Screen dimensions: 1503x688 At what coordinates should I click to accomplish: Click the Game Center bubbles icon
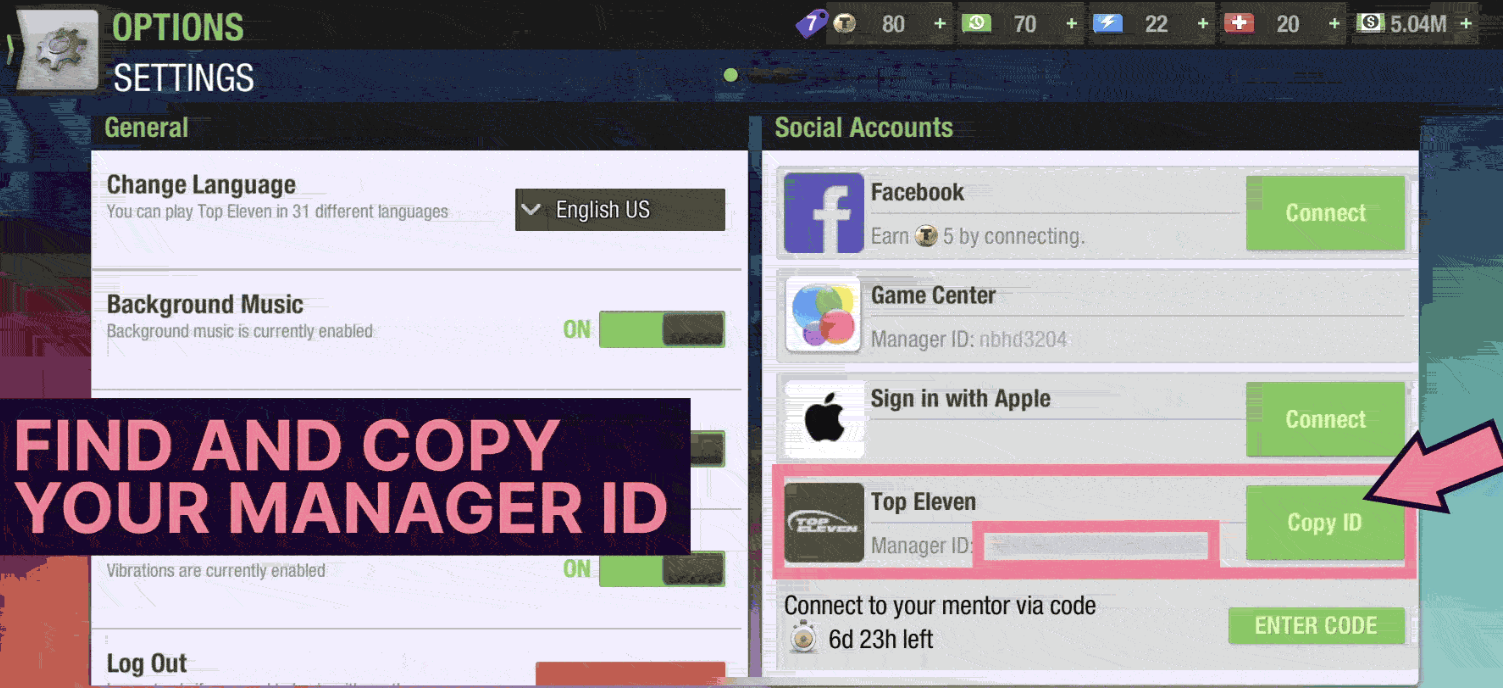pyautogui.click(x=824, y=314)
